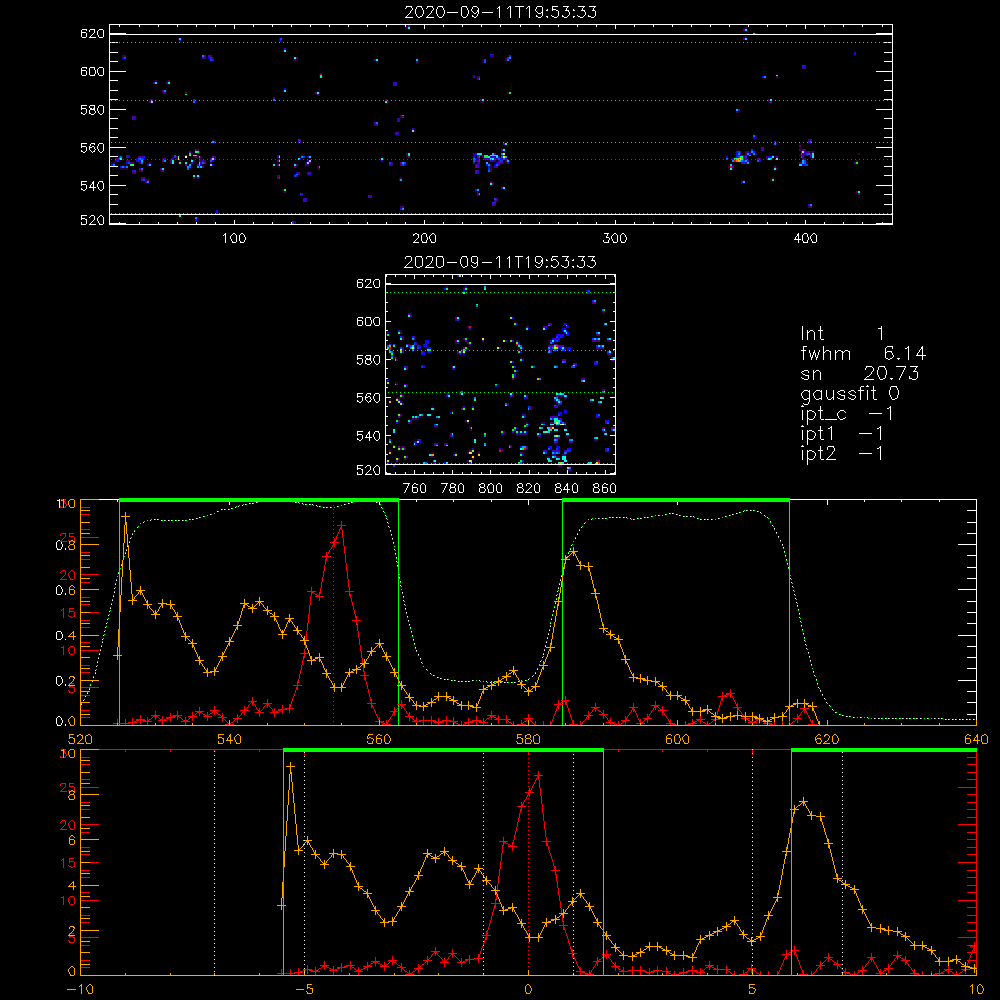Click x-axis label 520 on upper profile plot
Screen dimensions: 1000x1000
80,739
